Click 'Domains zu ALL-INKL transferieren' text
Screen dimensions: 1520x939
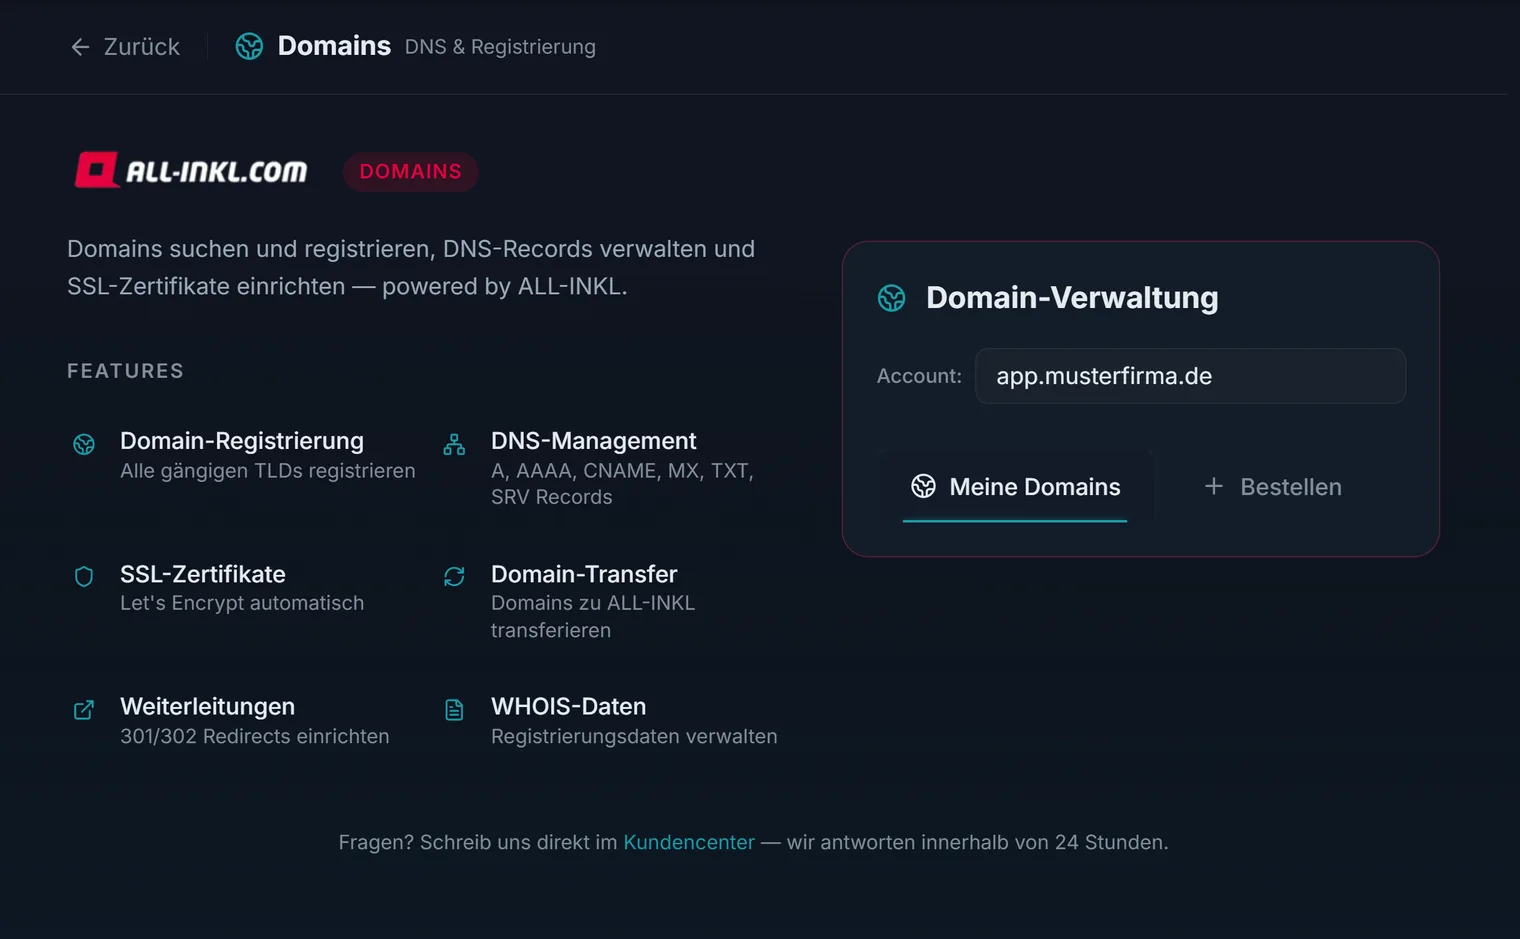(x=593, y=617)
